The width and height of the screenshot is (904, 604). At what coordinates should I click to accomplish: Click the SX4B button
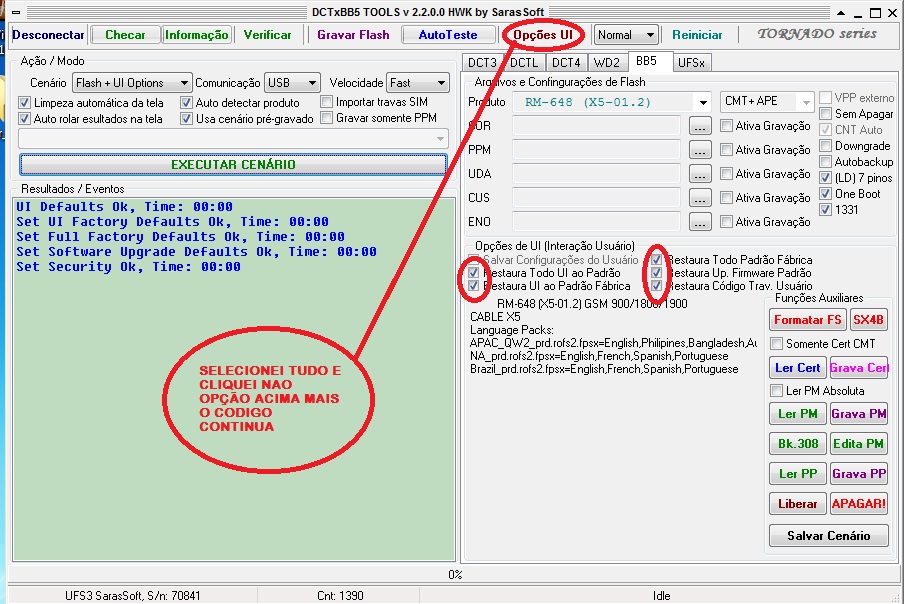(x=868, y=320)
